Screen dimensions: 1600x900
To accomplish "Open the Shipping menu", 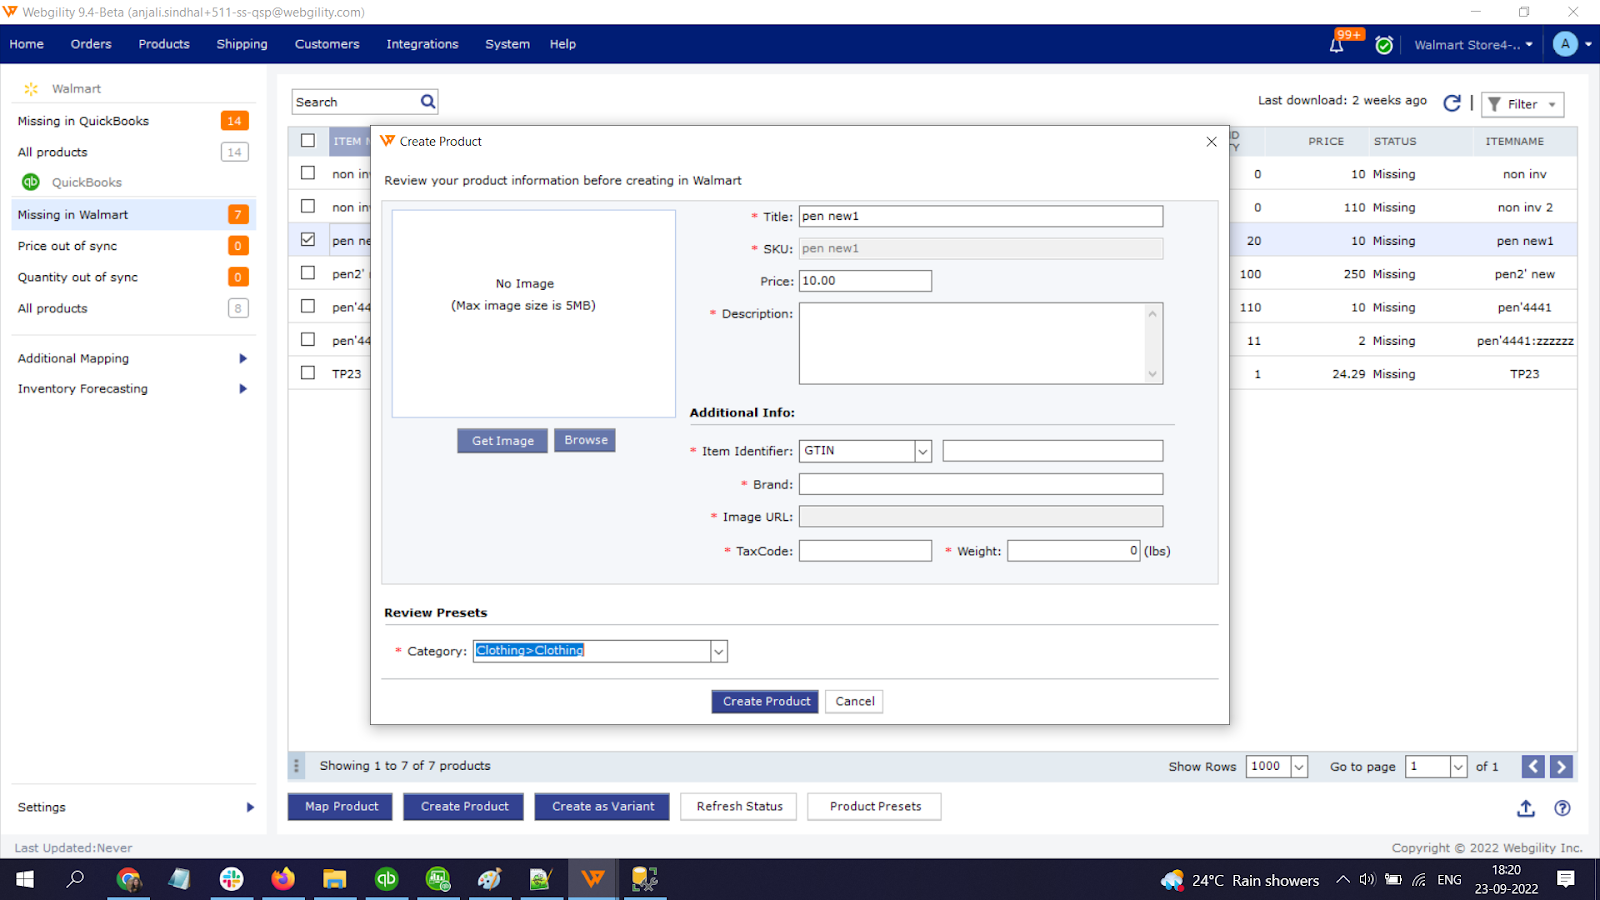I will 242,44.
